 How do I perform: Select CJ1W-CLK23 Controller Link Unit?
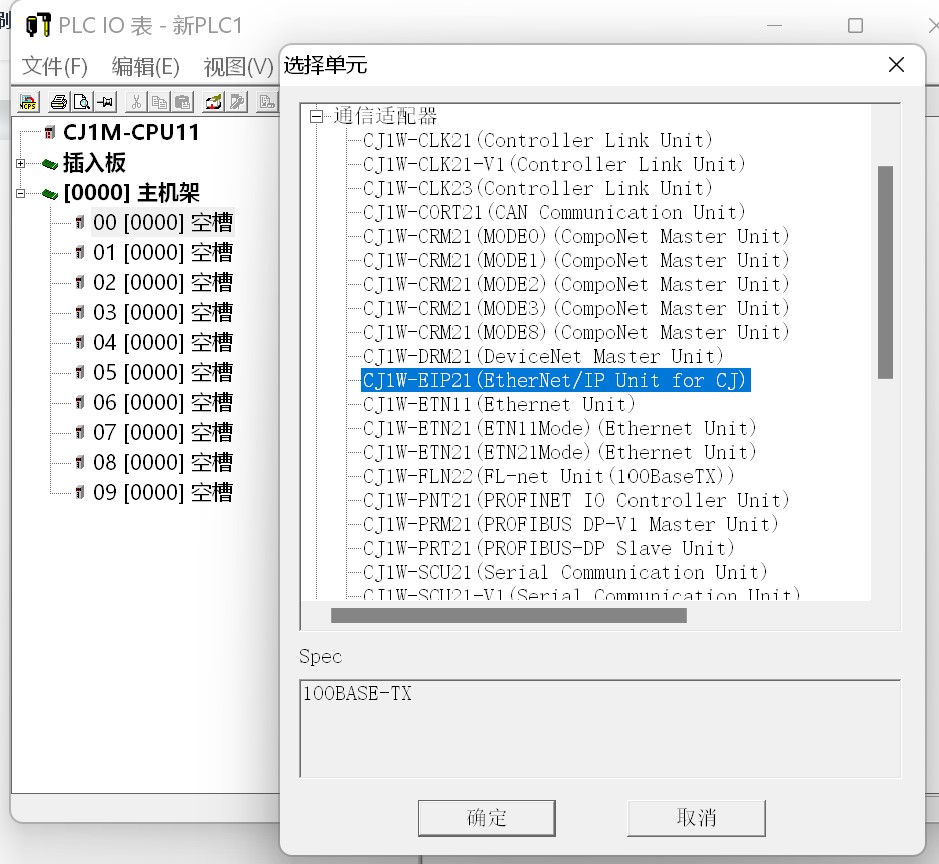coord(538,188)
